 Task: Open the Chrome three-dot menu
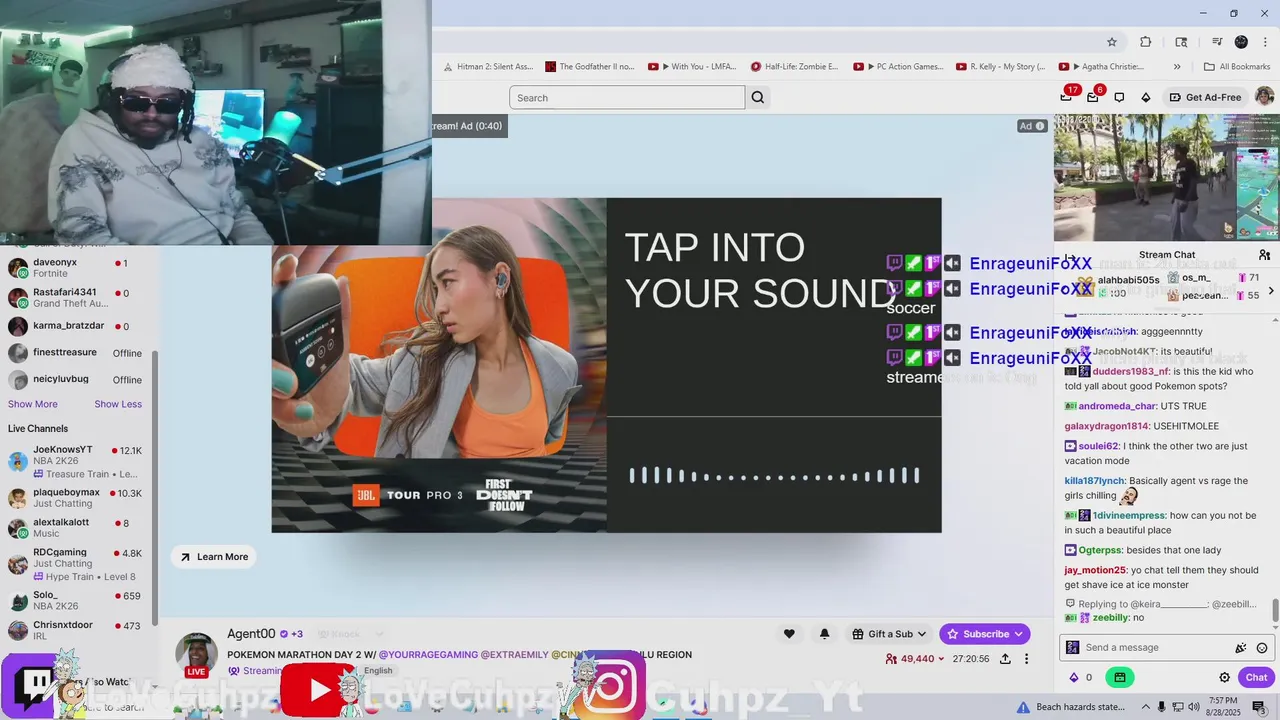pyautogui.click(x=1263, y=42)
